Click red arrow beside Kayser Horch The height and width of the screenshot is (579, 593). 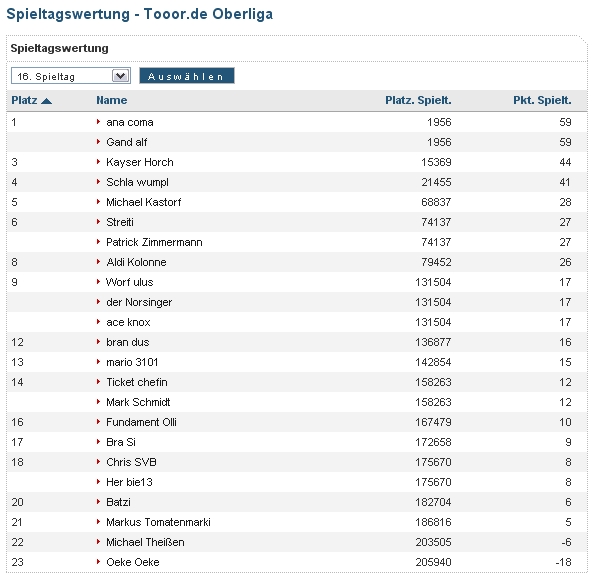point(98,162)
